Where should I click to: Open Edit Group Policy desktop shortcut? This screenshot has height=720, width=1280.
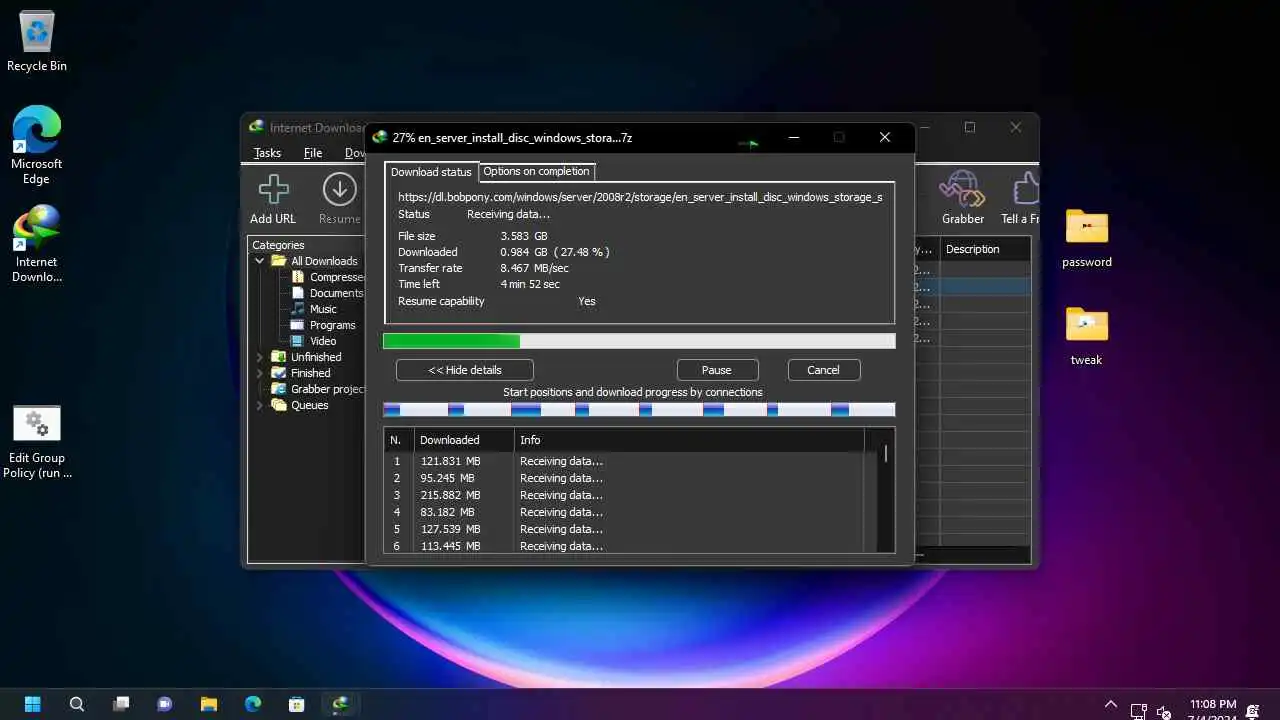37,441
